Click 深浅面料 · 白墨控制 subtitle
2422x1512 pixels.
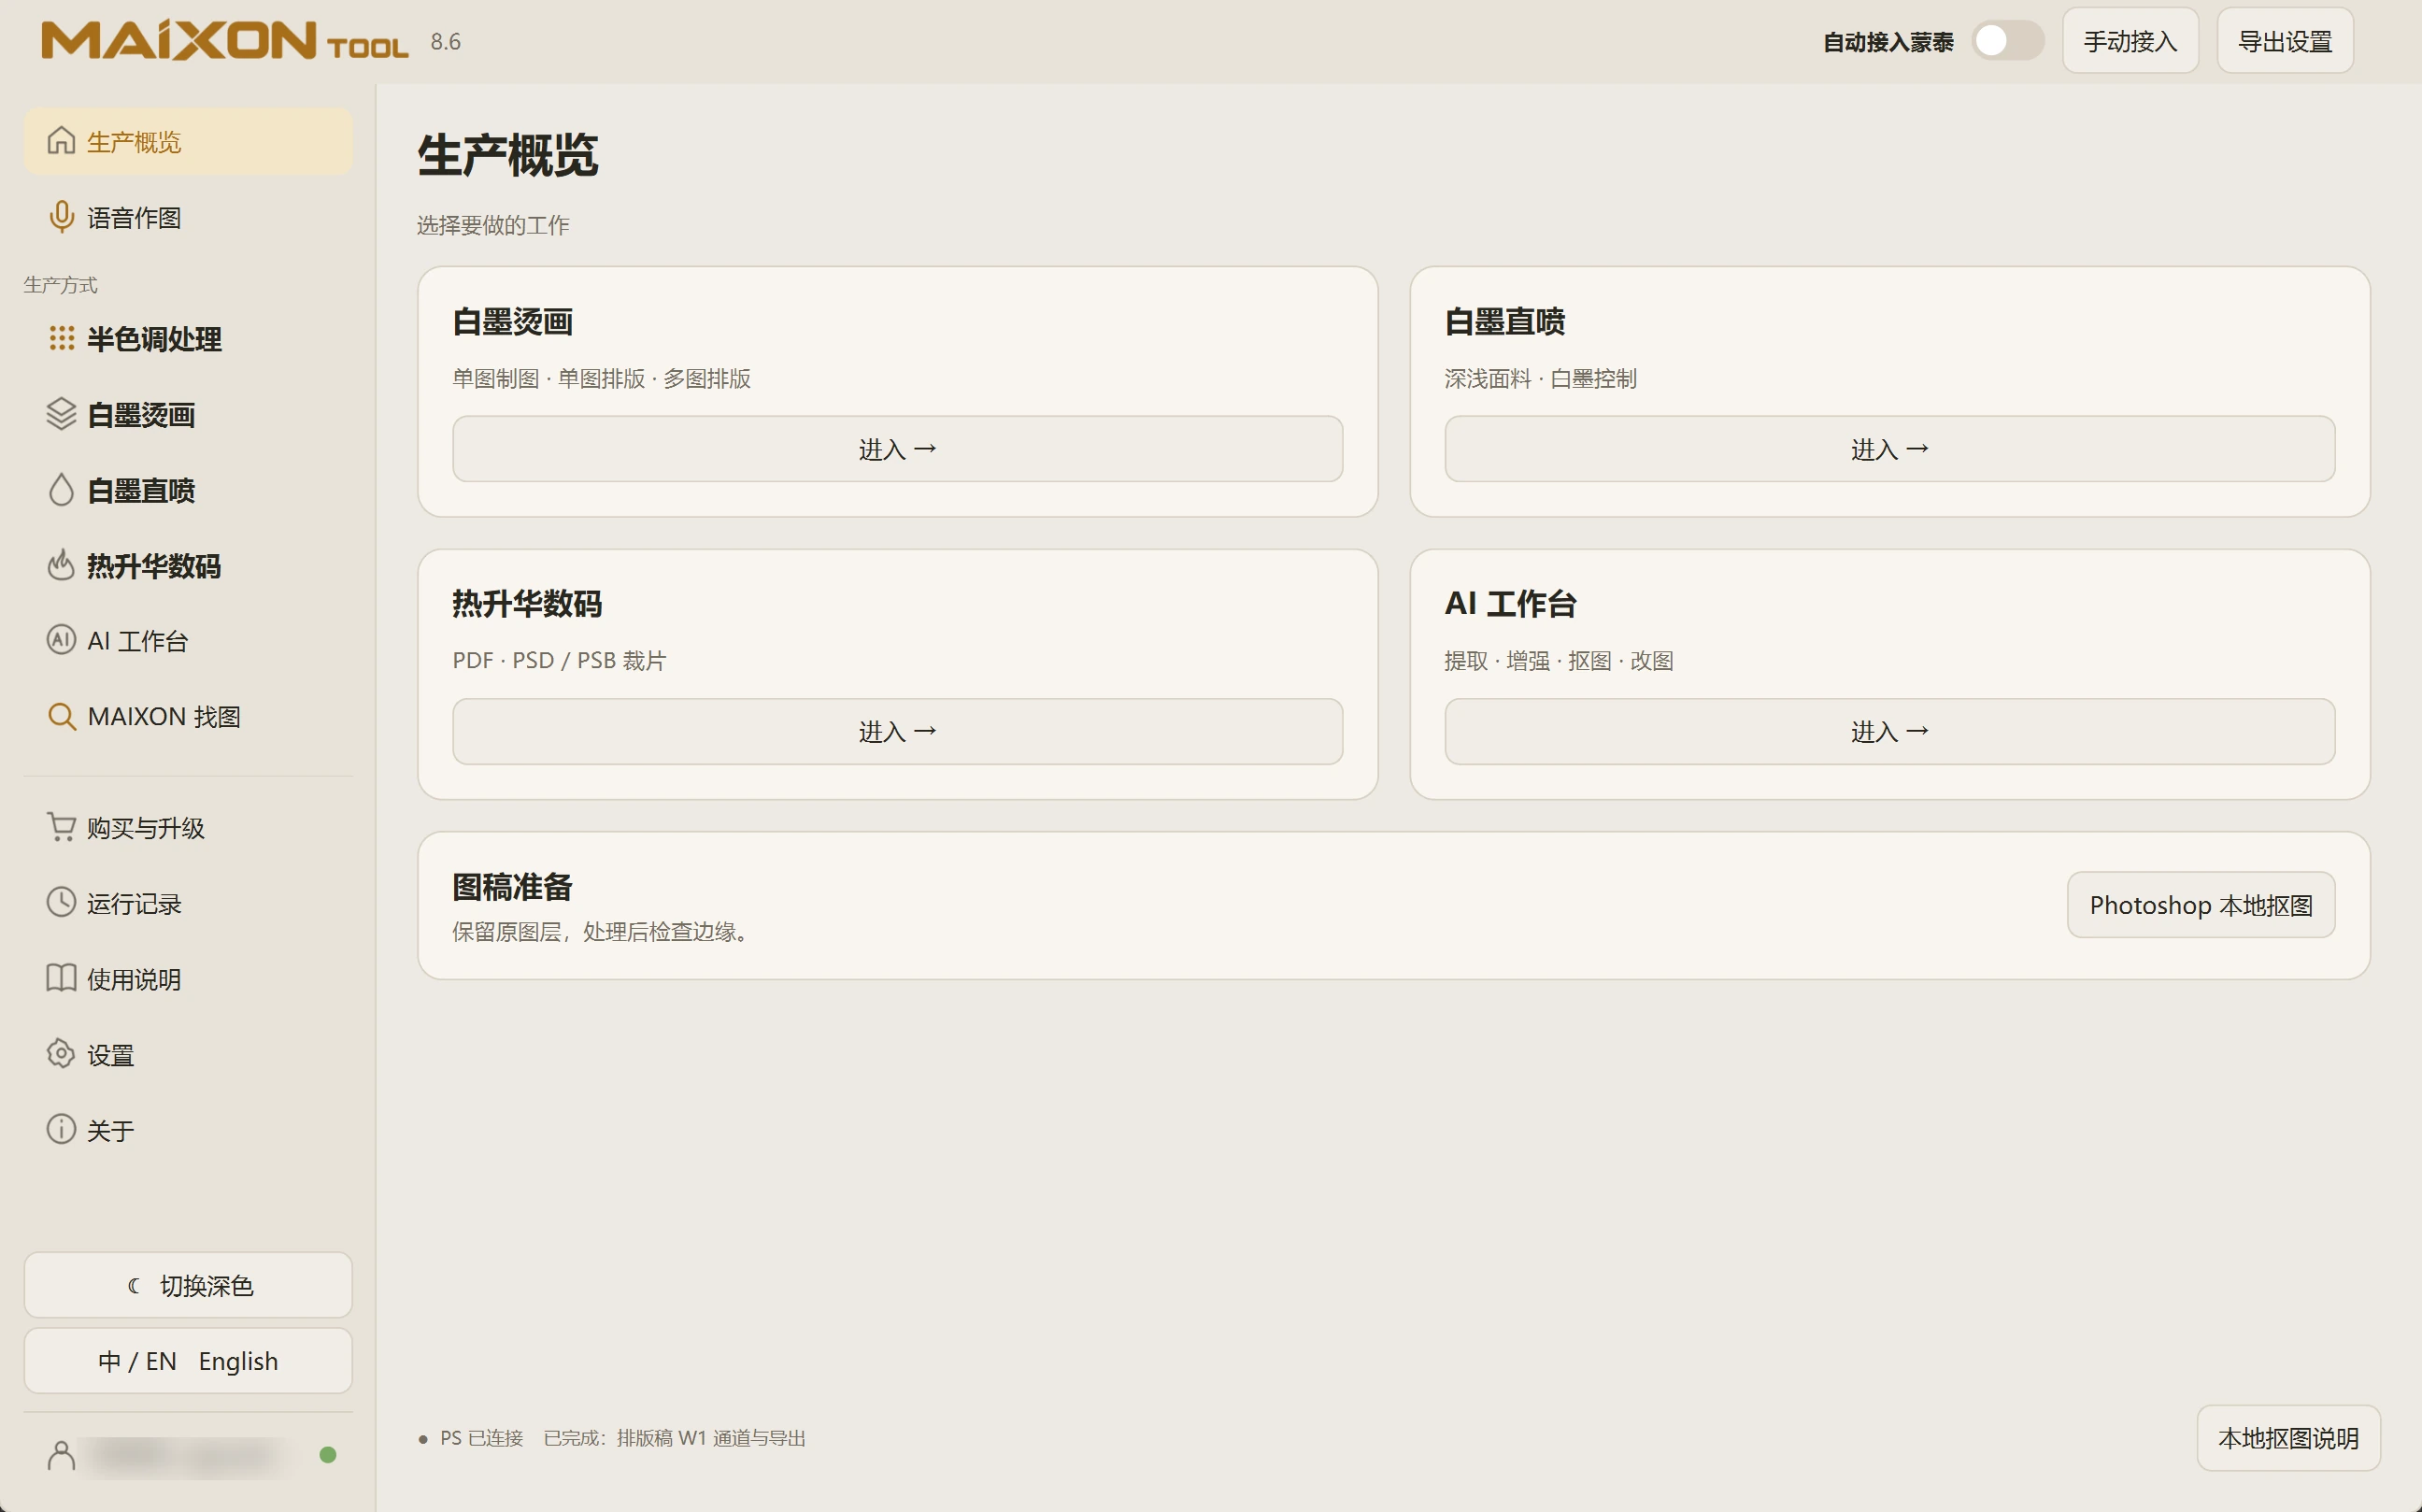1540,378
